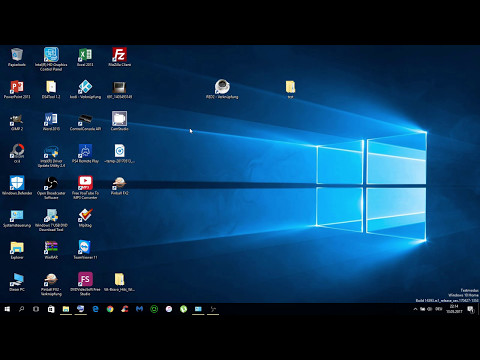This screenshot has width=480, height=360.
Task: Open the Windows Start menu
Action: coord(7,309)
